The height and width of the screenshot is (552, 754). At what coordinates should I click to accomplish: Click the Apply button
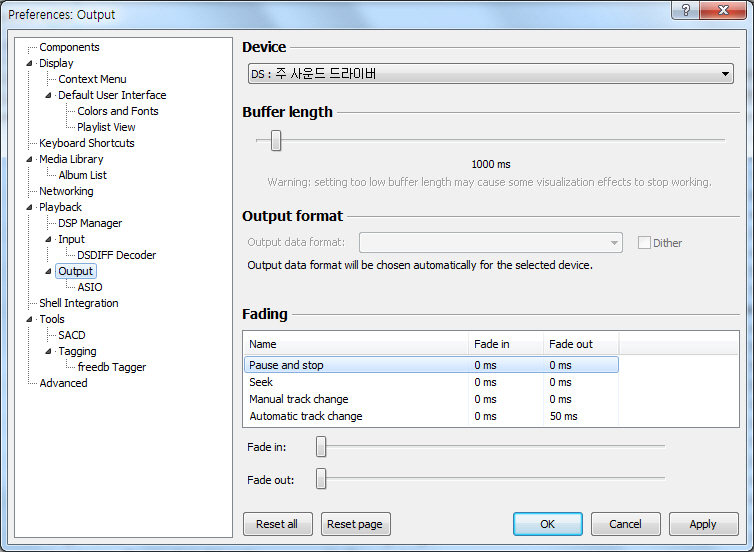coord(704,524)
